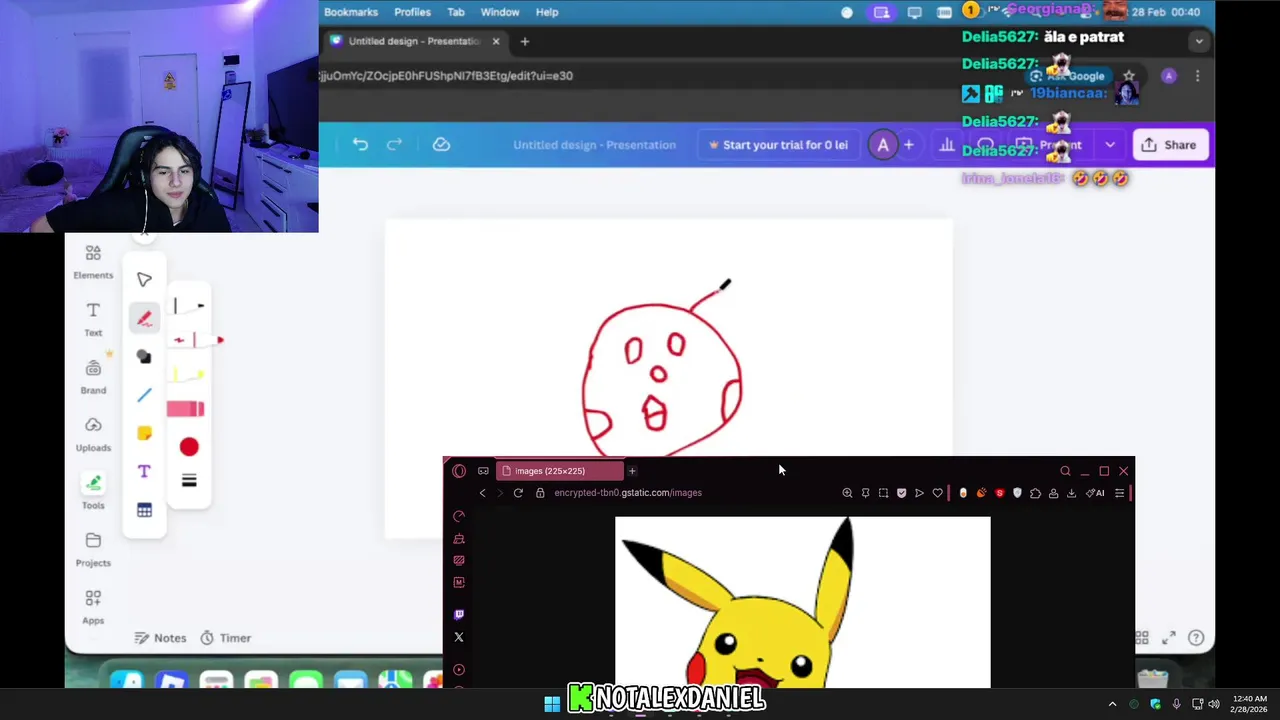Open extensions cube icon in Opera toolbar
The width and height of the screenshot is (1280, 720).
point(1035,493)
